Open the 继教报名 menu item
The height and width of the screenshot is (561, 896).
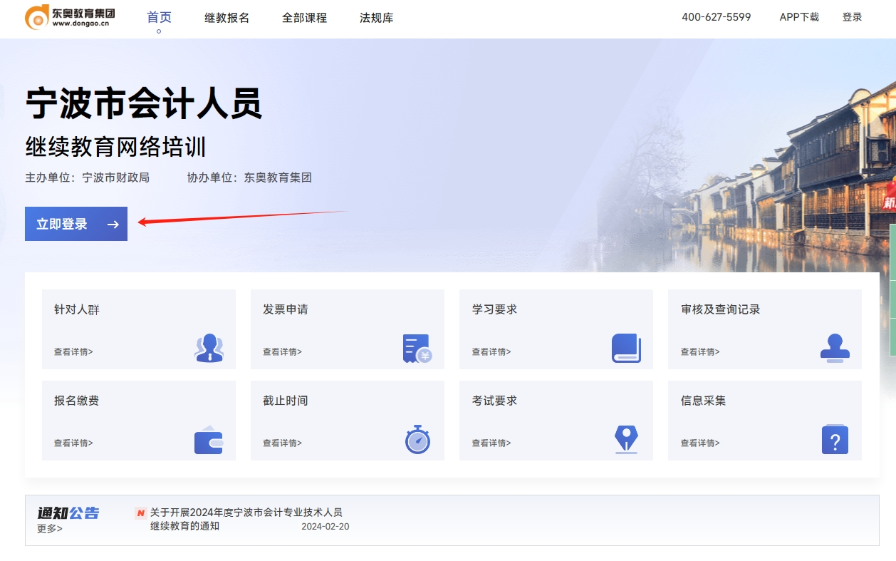click(227, 18)
